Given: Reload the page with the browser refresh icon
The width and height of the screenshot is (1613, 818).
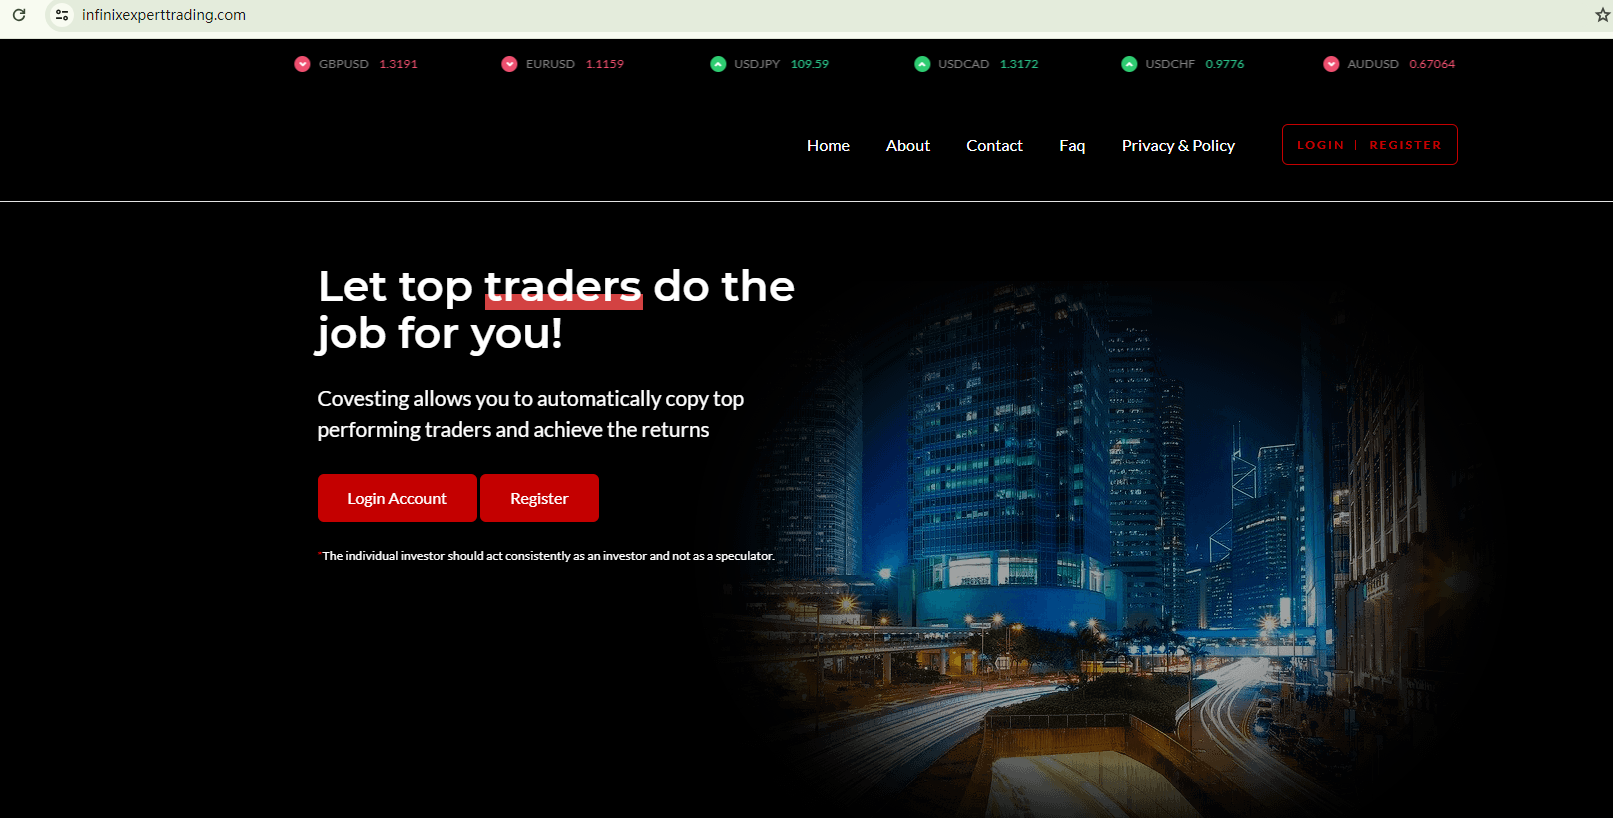Looking at the screenshot, I should 19,15.
